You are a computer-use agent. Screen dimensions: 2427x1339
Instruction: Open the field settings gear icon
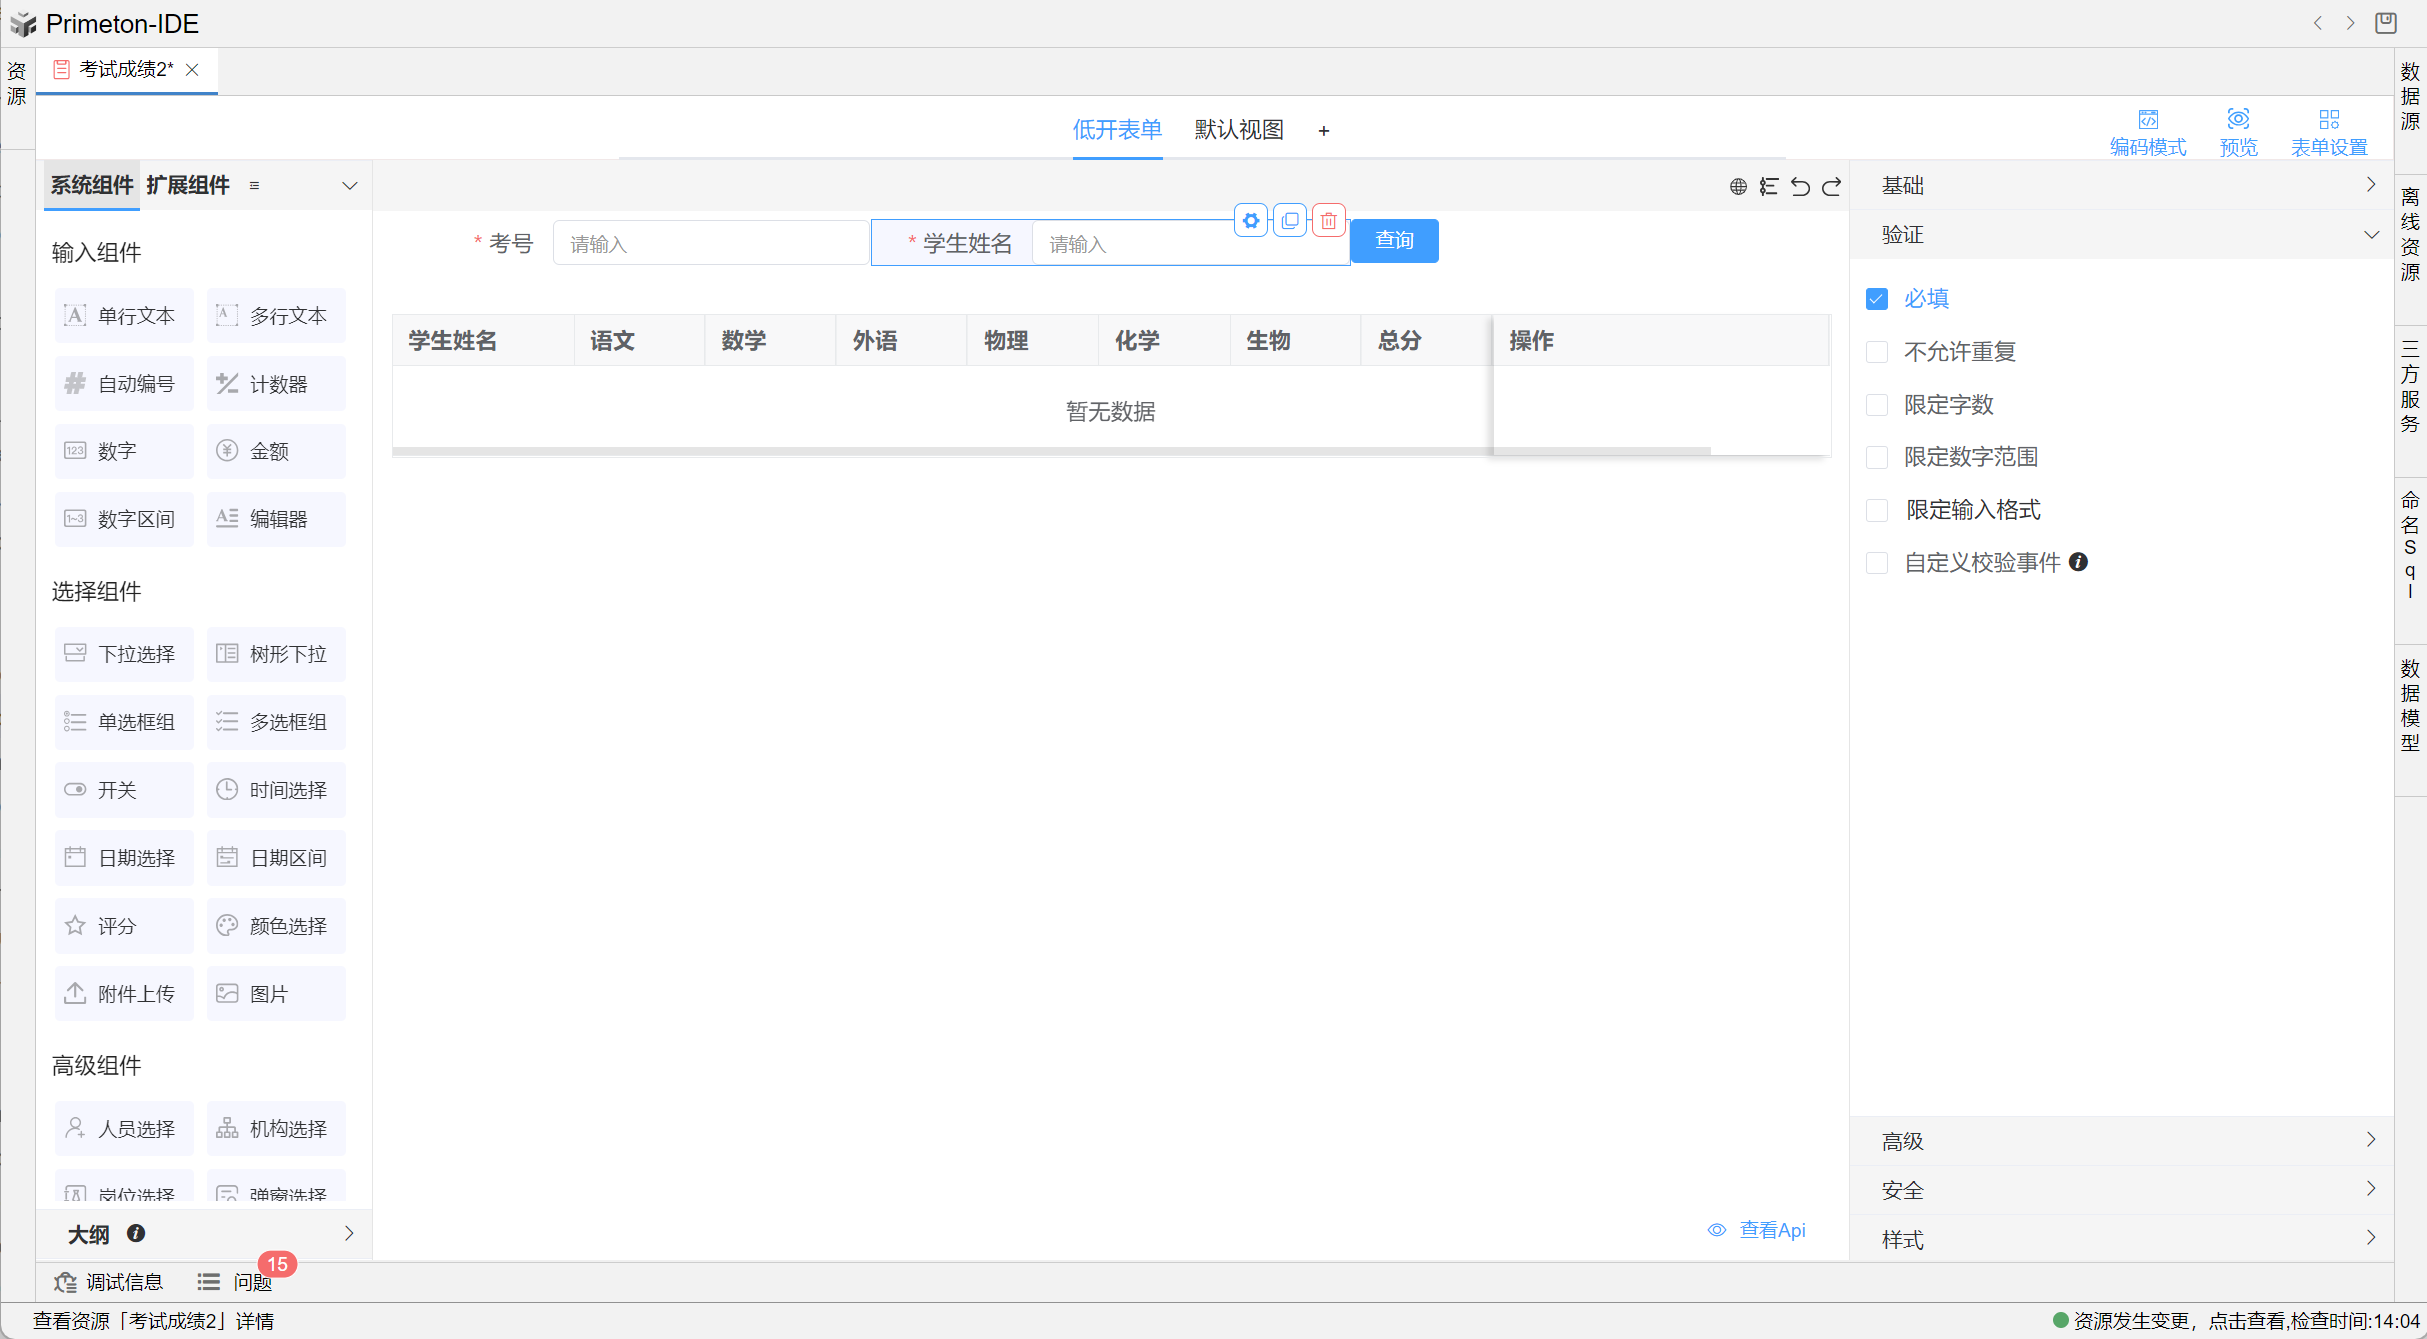tap(1251, 221)
